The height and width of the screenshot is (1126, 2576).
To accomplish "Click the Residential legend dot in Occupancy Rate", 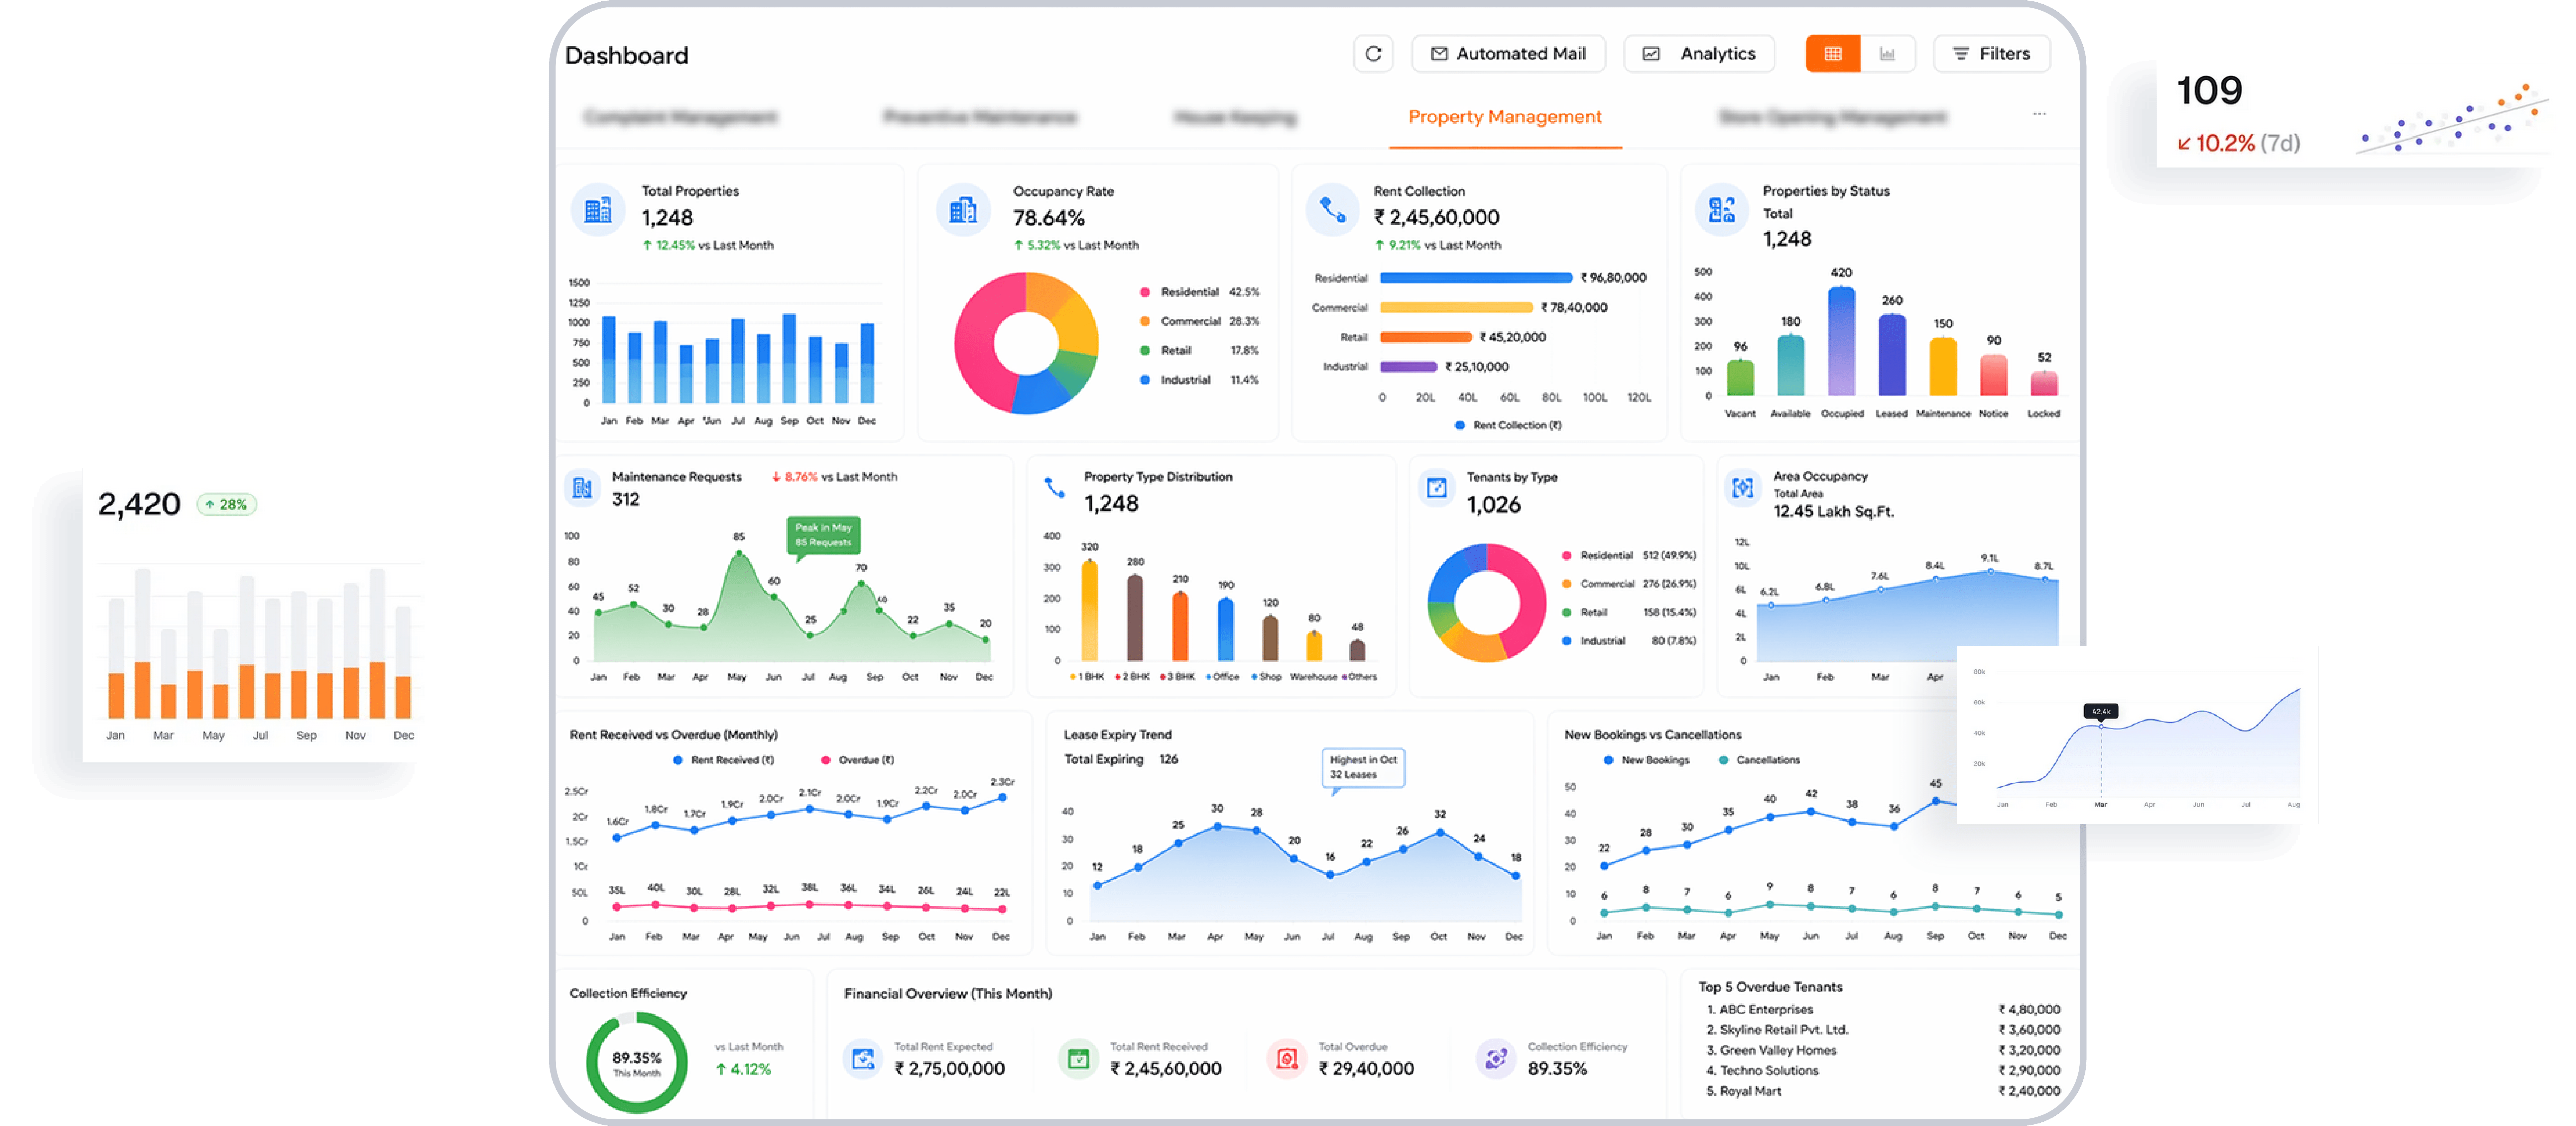I will click(x=1145, y=292).
